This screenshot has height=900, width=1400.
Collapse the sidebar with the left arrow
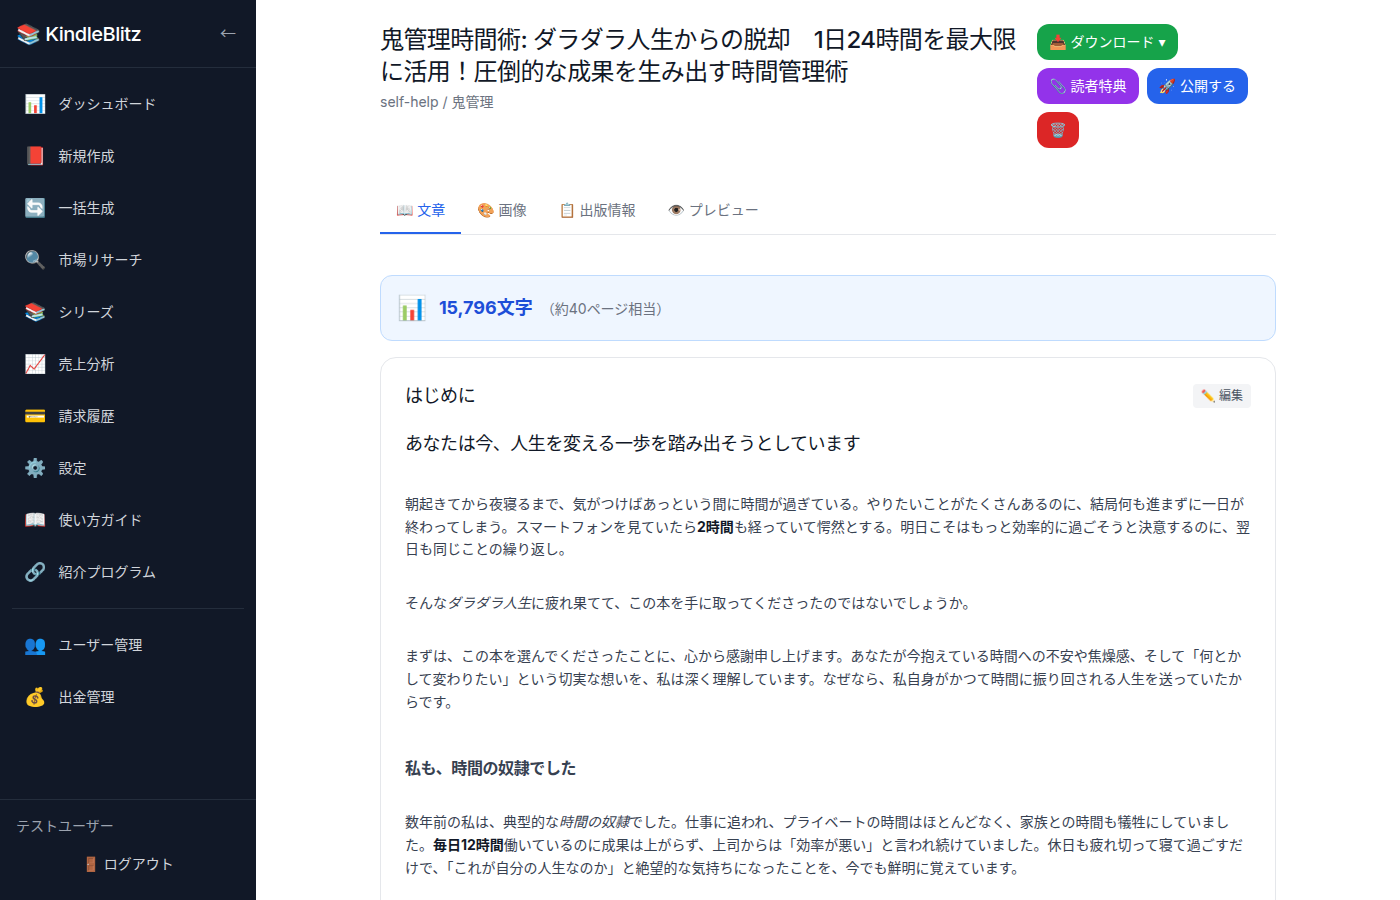[227, 33]
